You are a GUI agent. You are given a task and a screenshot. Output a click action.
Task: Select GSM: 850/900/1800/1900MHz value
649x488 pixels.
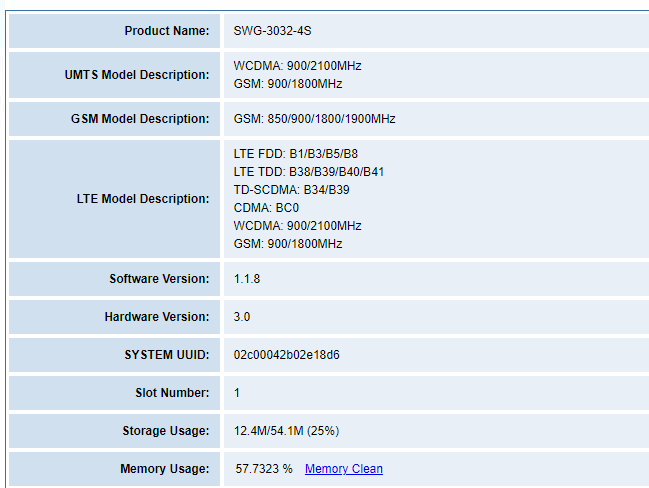[314, 119]
